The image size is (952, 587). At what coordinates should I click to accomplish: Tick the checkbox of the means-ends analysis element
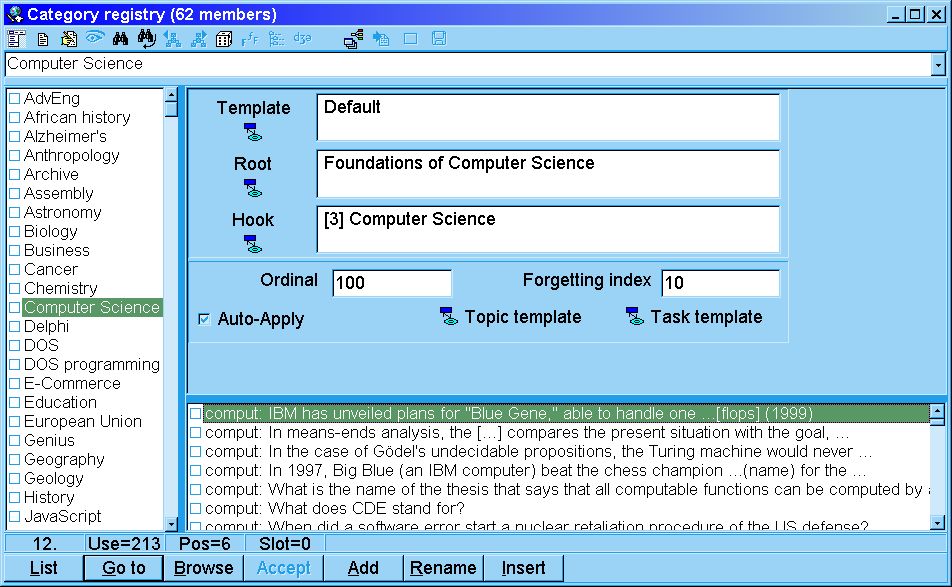tap(196, 433)
